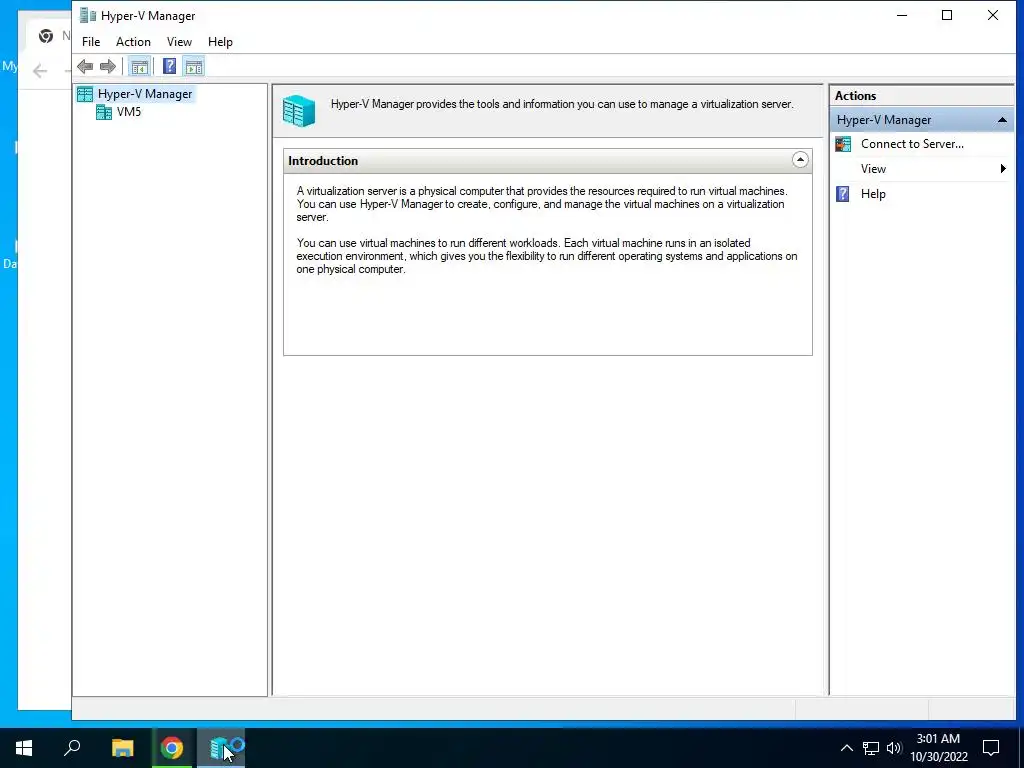Show hidden system tray icons
The image size is (1024, 768).
tap(846, 748)
